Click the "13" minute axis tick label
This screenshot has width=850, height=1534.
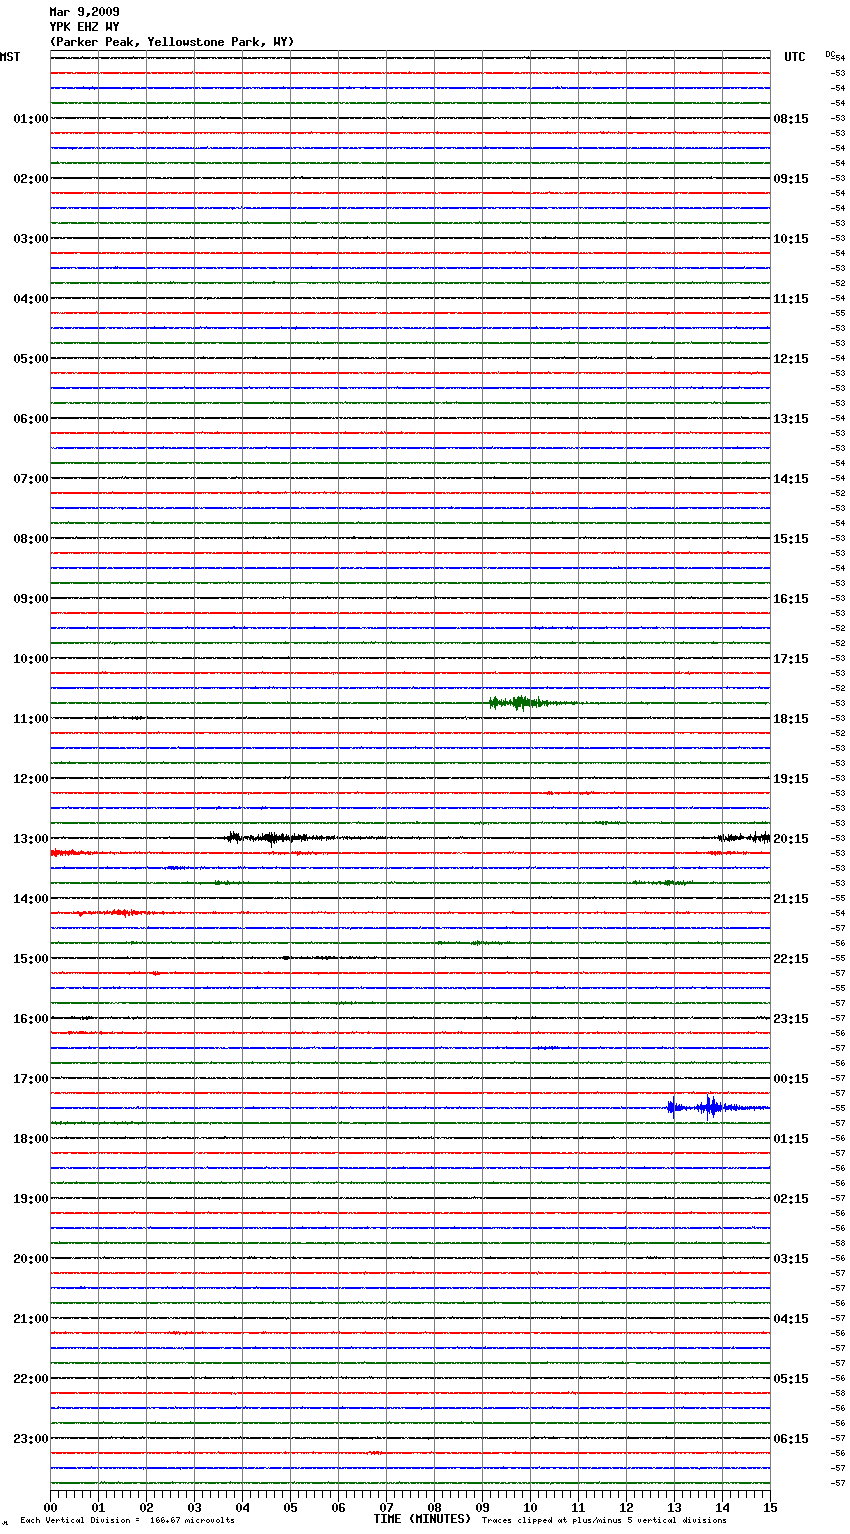point(674,1508)
